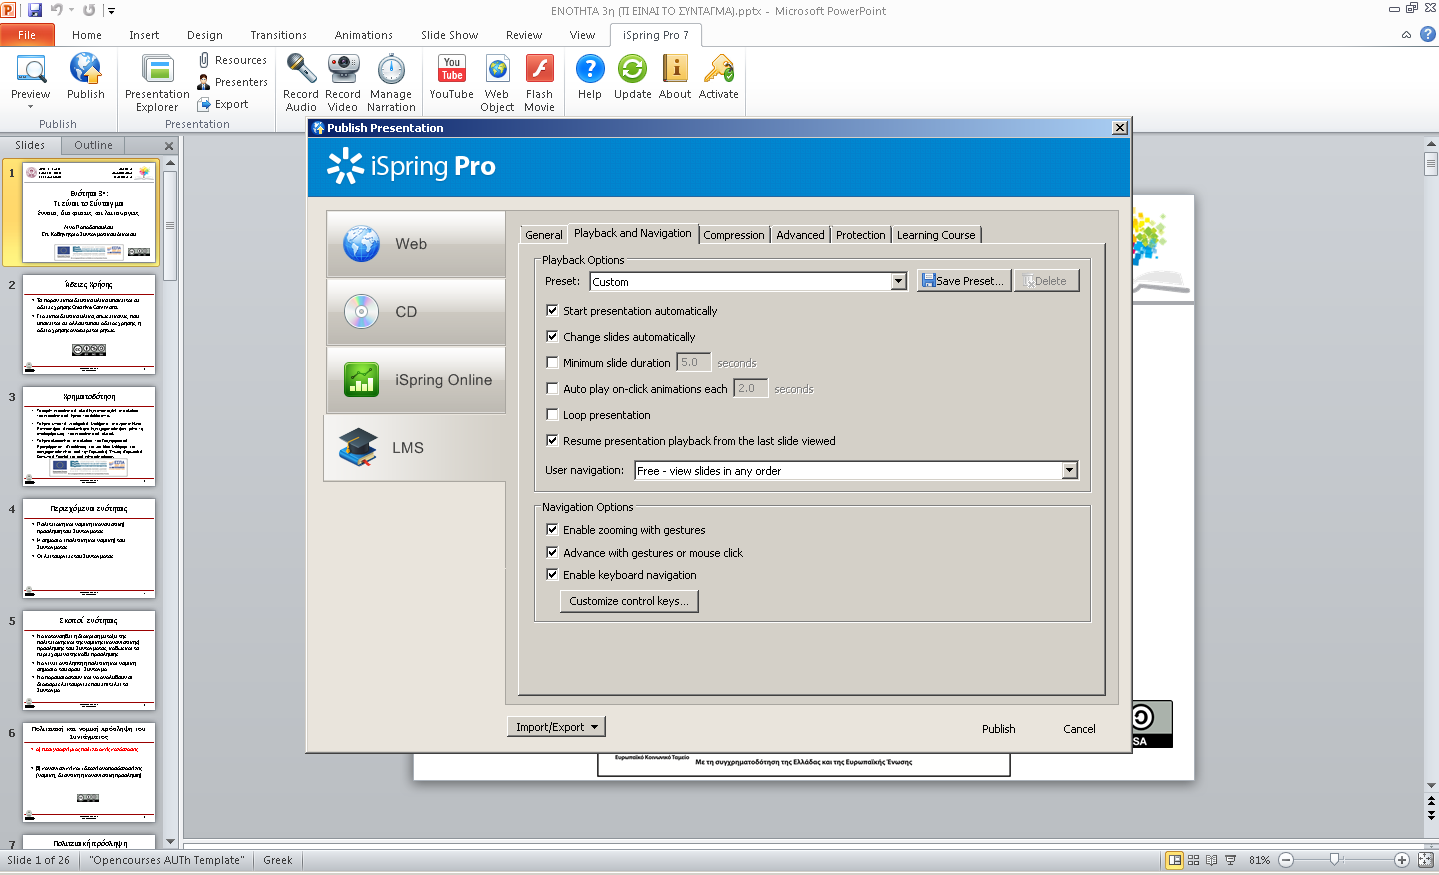The image size is (1439, 875).
Task: Select Web publishing destination
Action: (x=416, y=244)
